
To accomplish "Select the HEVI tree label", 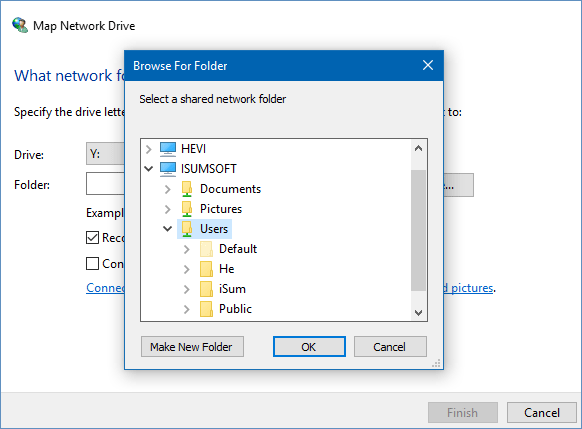I will point(193,149).
